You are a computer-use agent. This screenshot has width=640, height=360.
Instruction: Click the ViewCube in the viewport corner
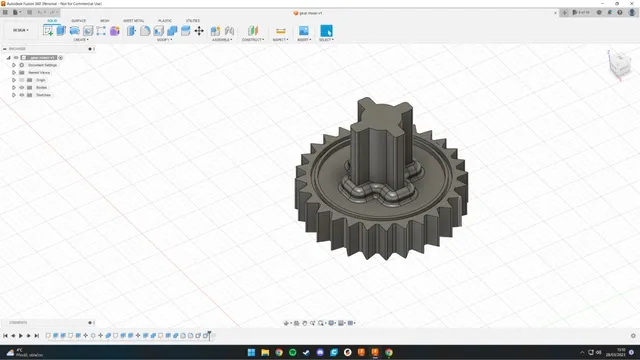[620, 64]
